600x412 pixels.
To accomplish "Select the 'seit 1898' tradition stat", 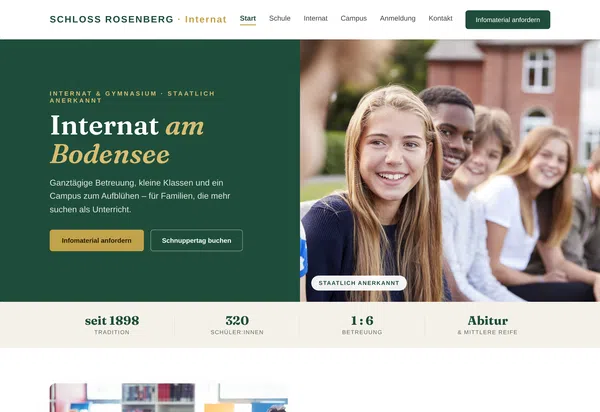I will 112,325.
